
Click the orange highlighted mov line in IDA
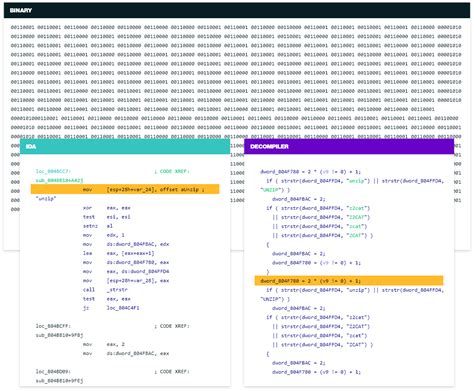pyautogui.click(x=125, y=189)
